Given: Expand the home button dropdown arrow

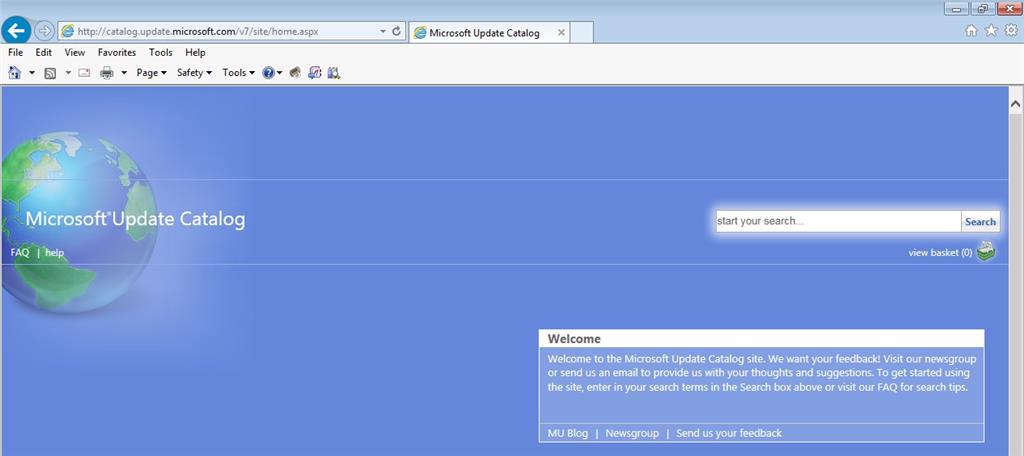Looking at the screenshot, I should tap(31, 73).
